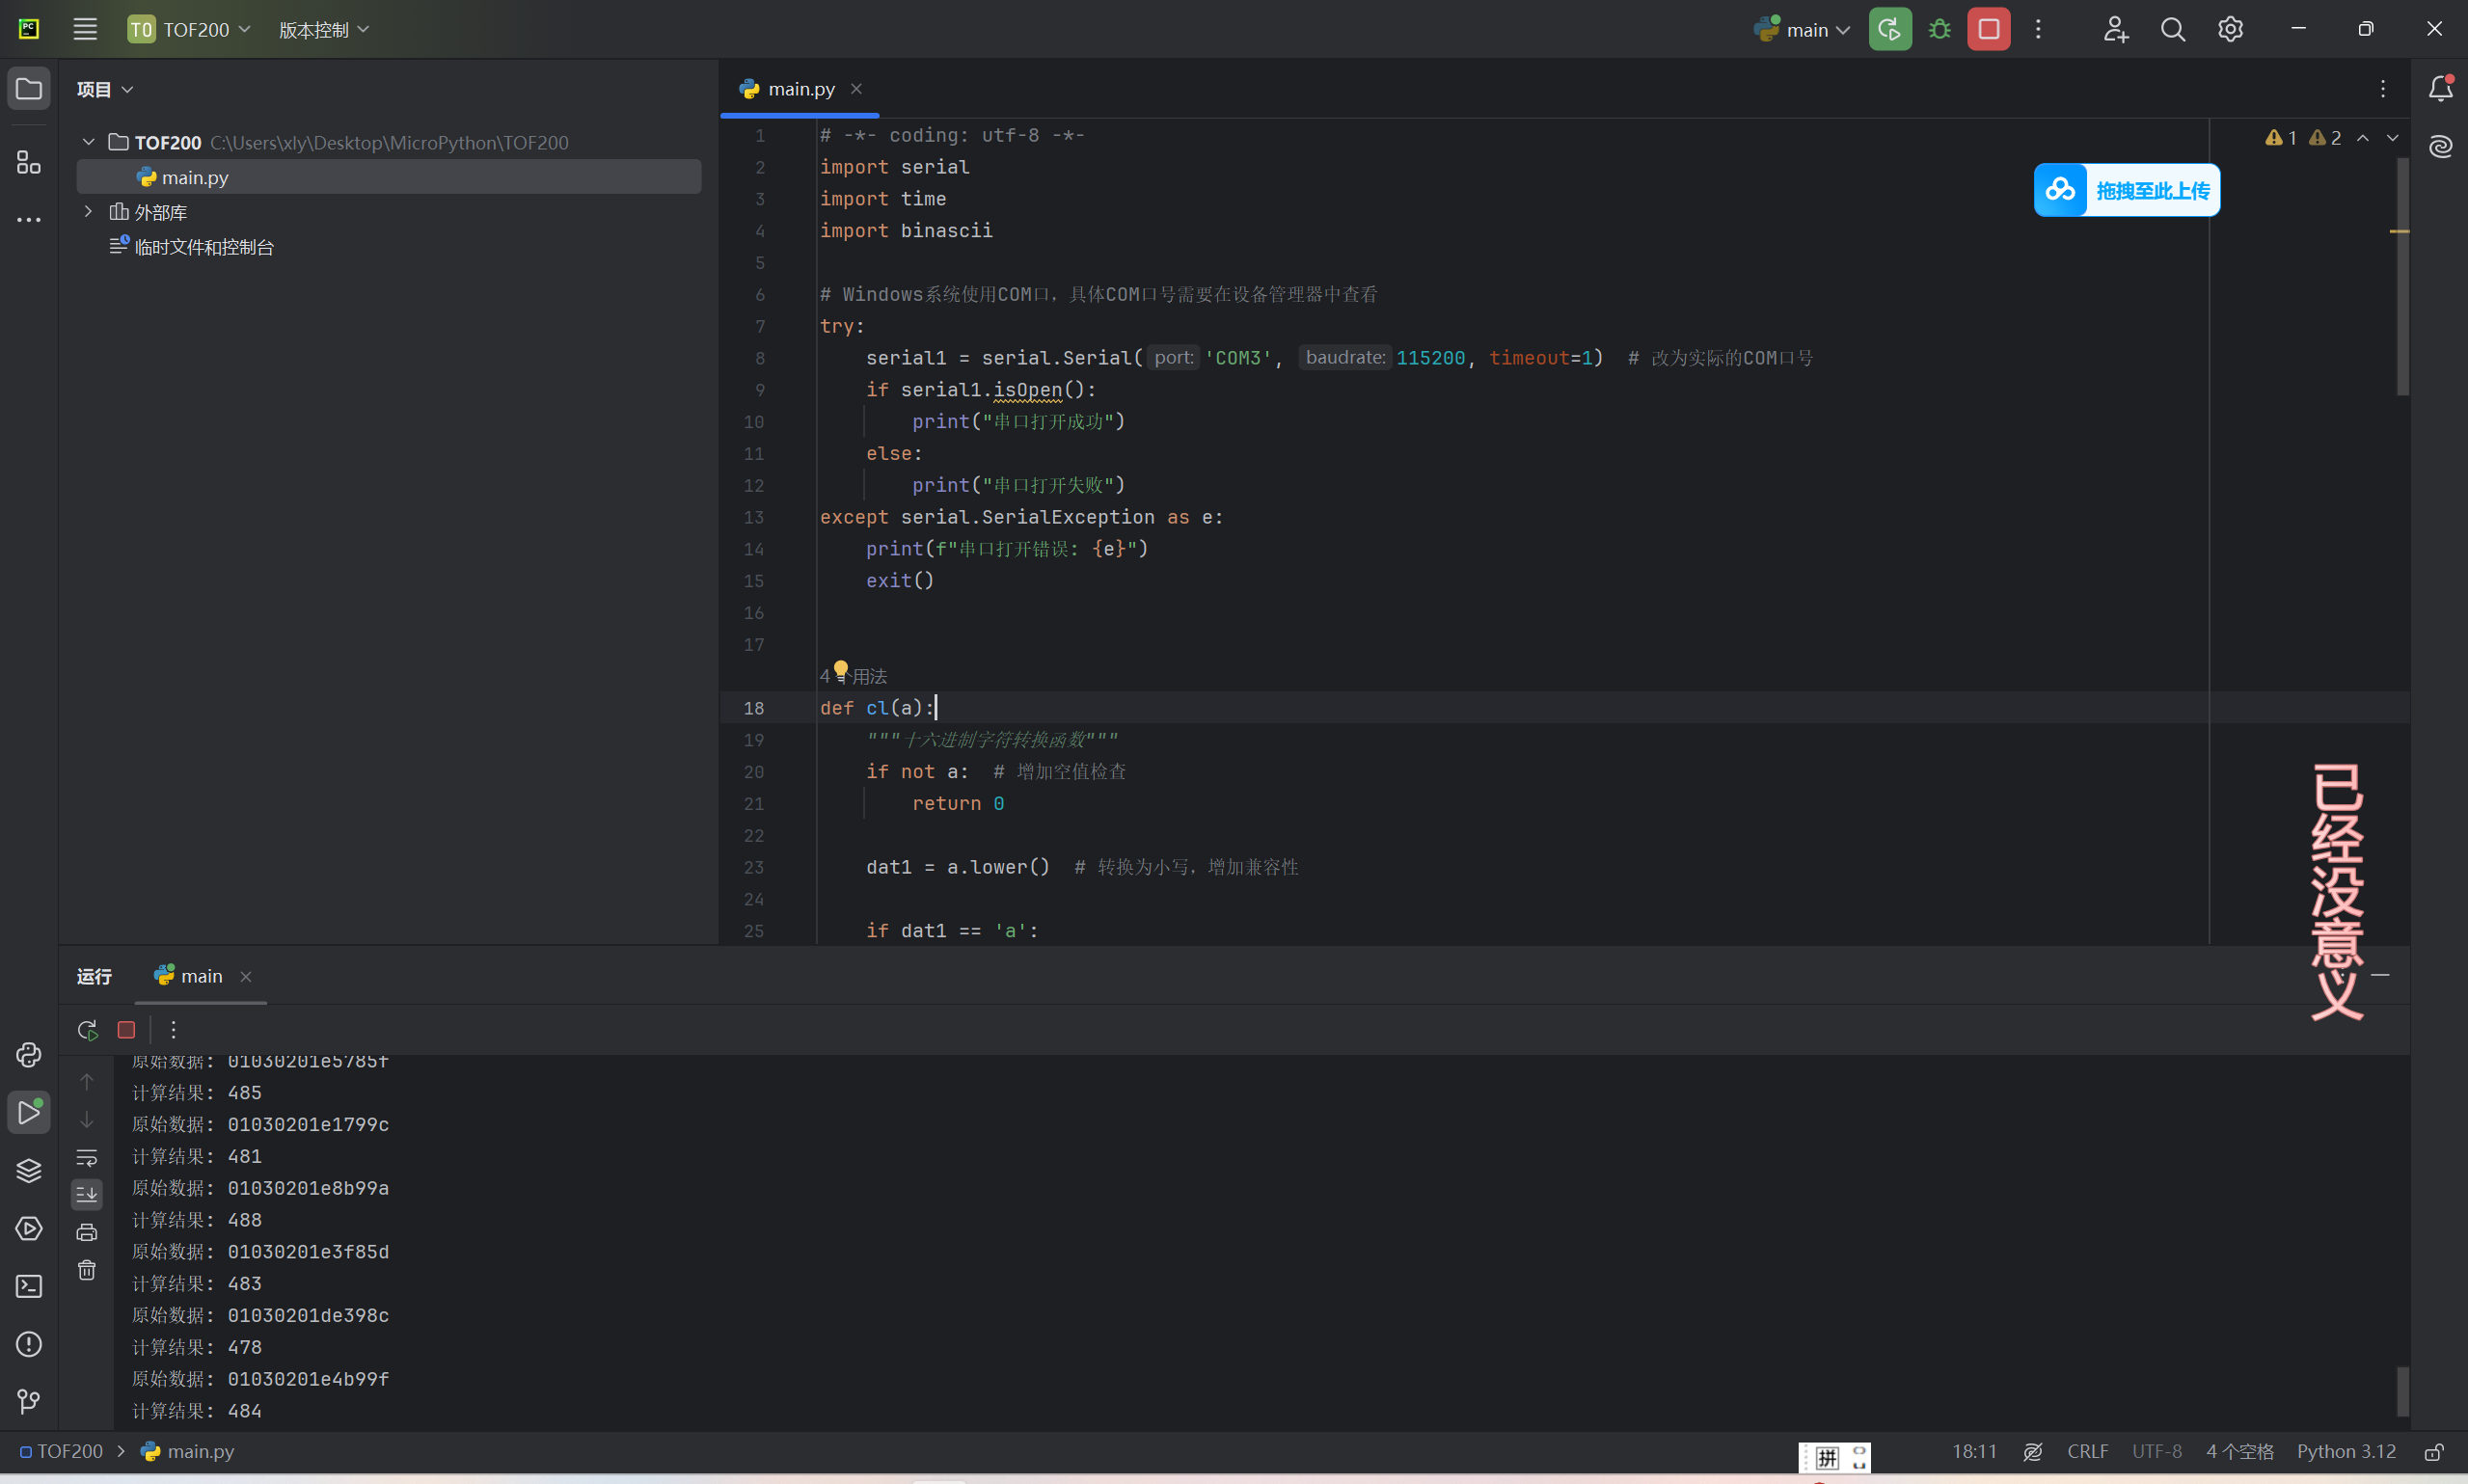2468x1484 pixels.
Task: Expand the 外部库 tree node
Action: [x=88, y=212]
